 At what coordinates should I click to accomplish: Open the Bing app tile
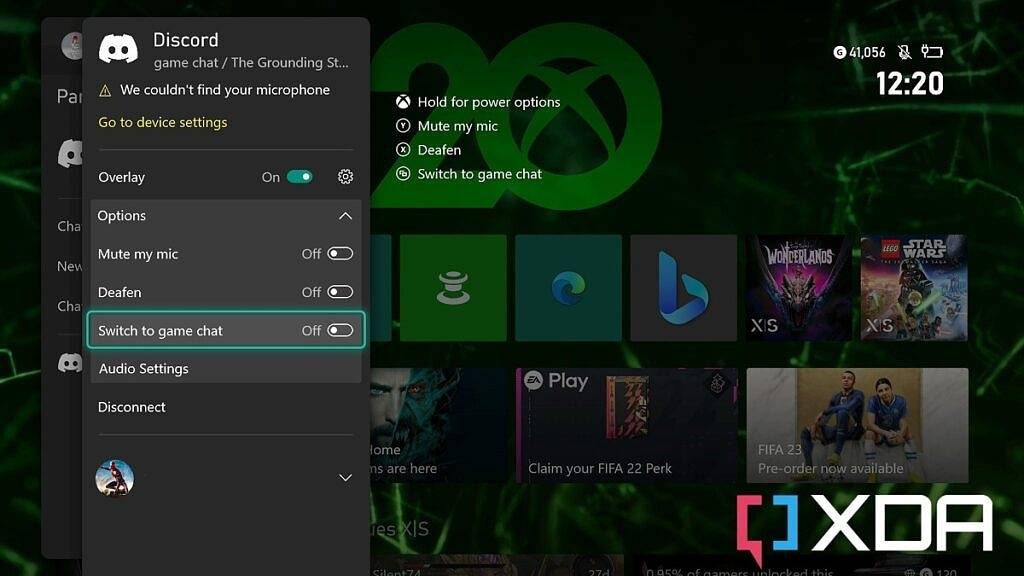[x=683, y=287]
